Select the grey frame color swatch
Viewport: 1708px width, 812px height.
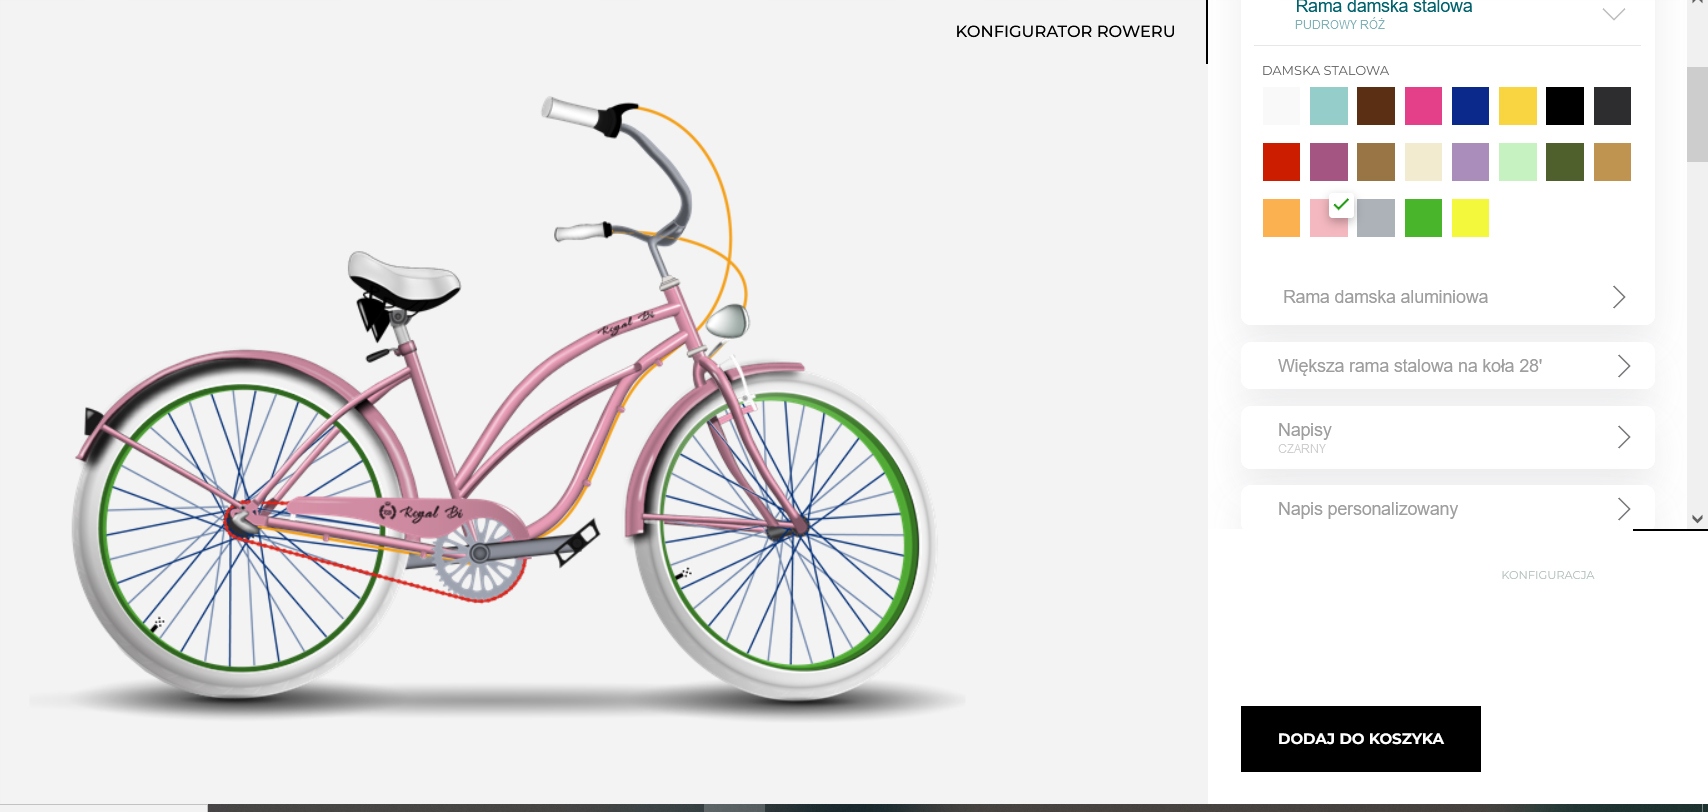pyautogui.click(x=1376, y=218)
